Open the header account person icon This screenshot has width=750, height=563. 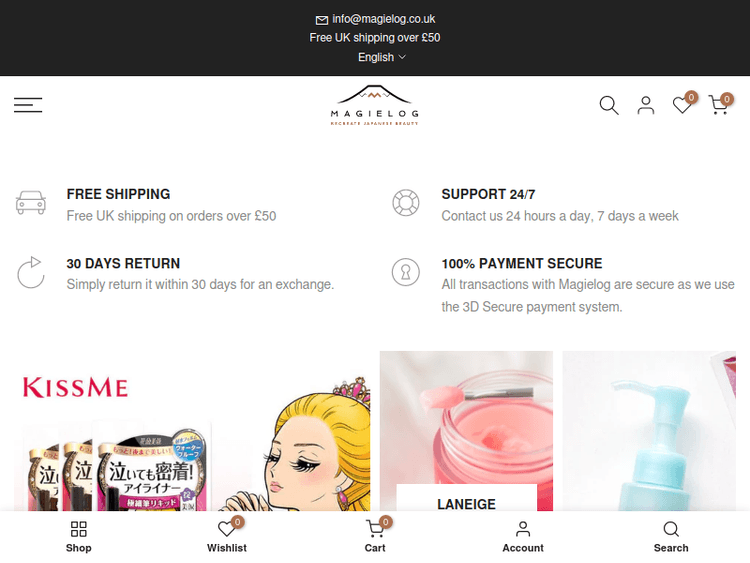click(645, 105)
